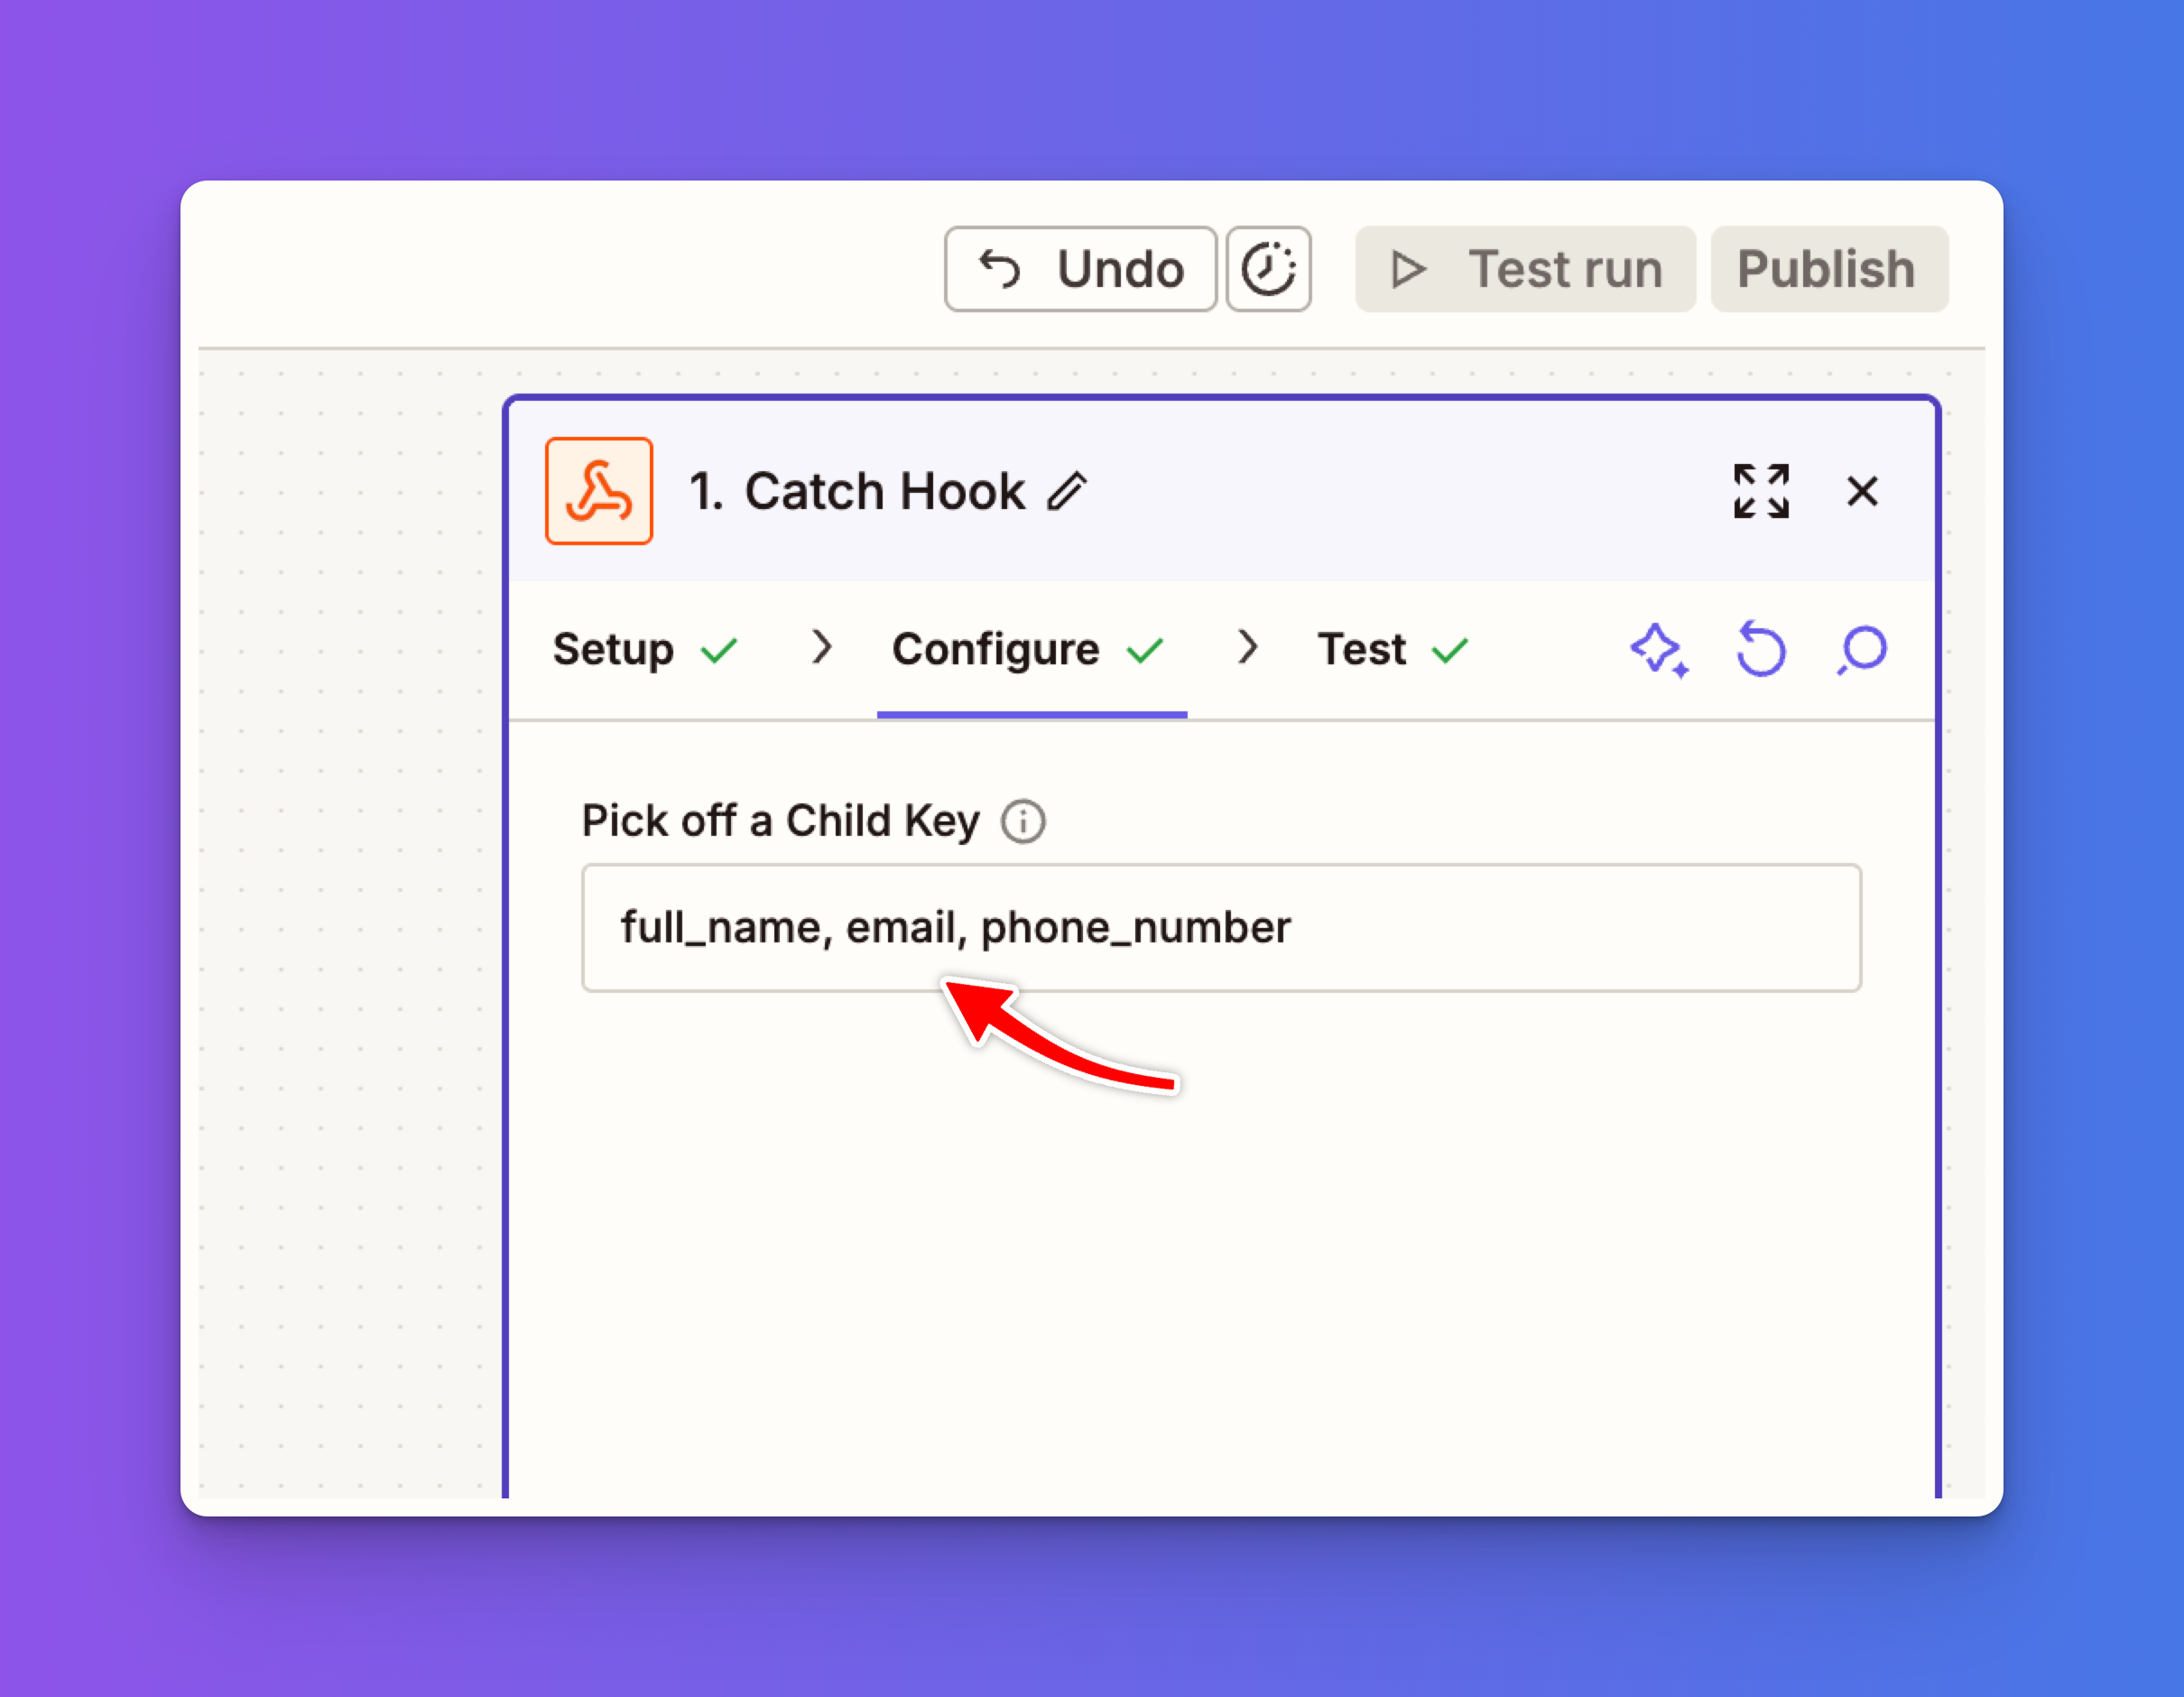Show info tooltip for Child Key
The width and height of the screenshot is (2184, 1697).
1023,822
